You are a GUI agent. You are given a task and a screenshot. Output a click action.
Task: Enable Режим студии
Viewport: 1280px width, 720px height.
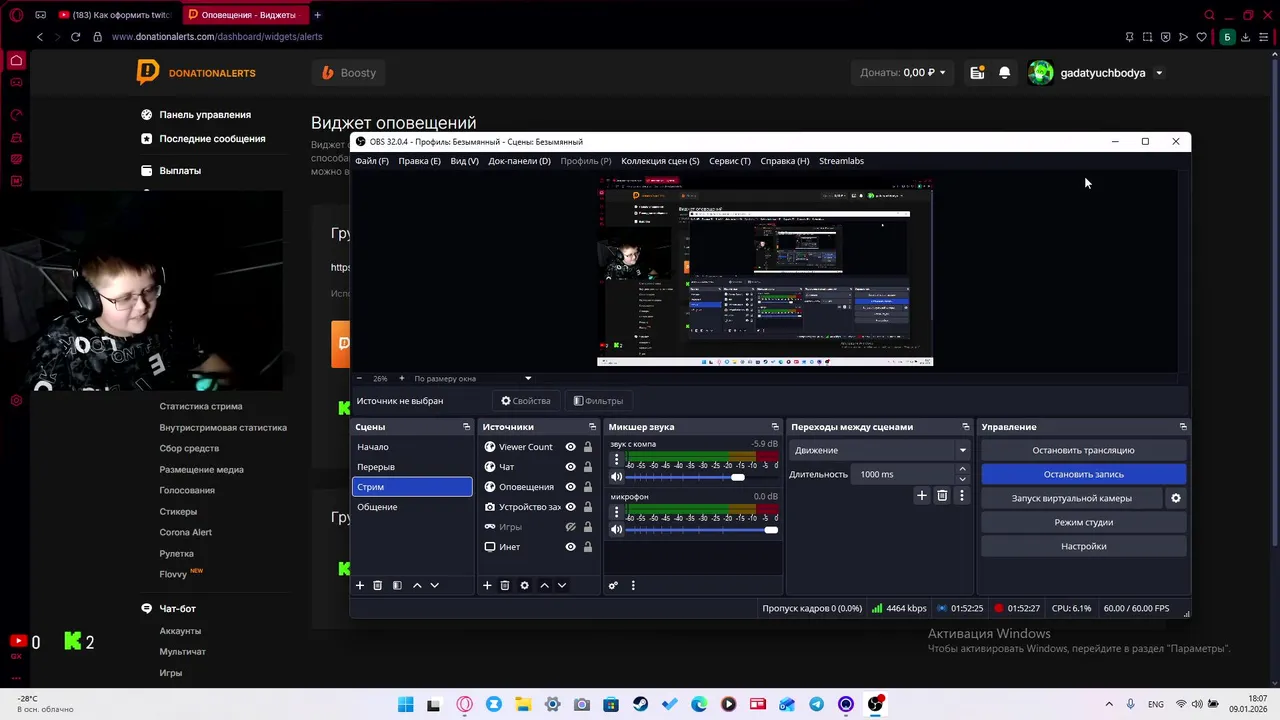point(1083,522)
